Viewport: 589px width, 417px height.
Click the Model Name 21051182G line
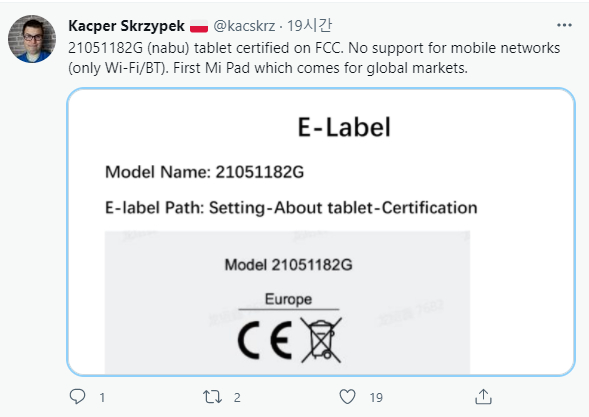204,172
